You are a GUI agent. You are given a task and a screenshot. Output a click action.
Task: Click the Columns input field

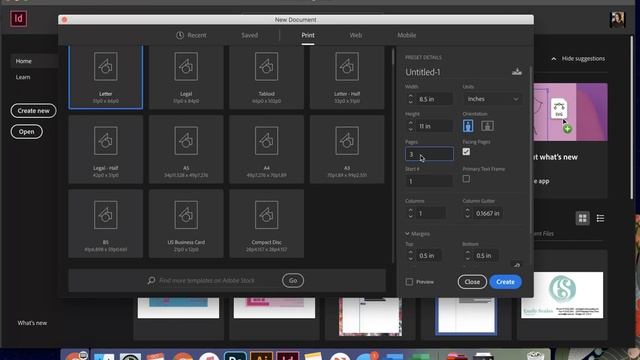431,213
